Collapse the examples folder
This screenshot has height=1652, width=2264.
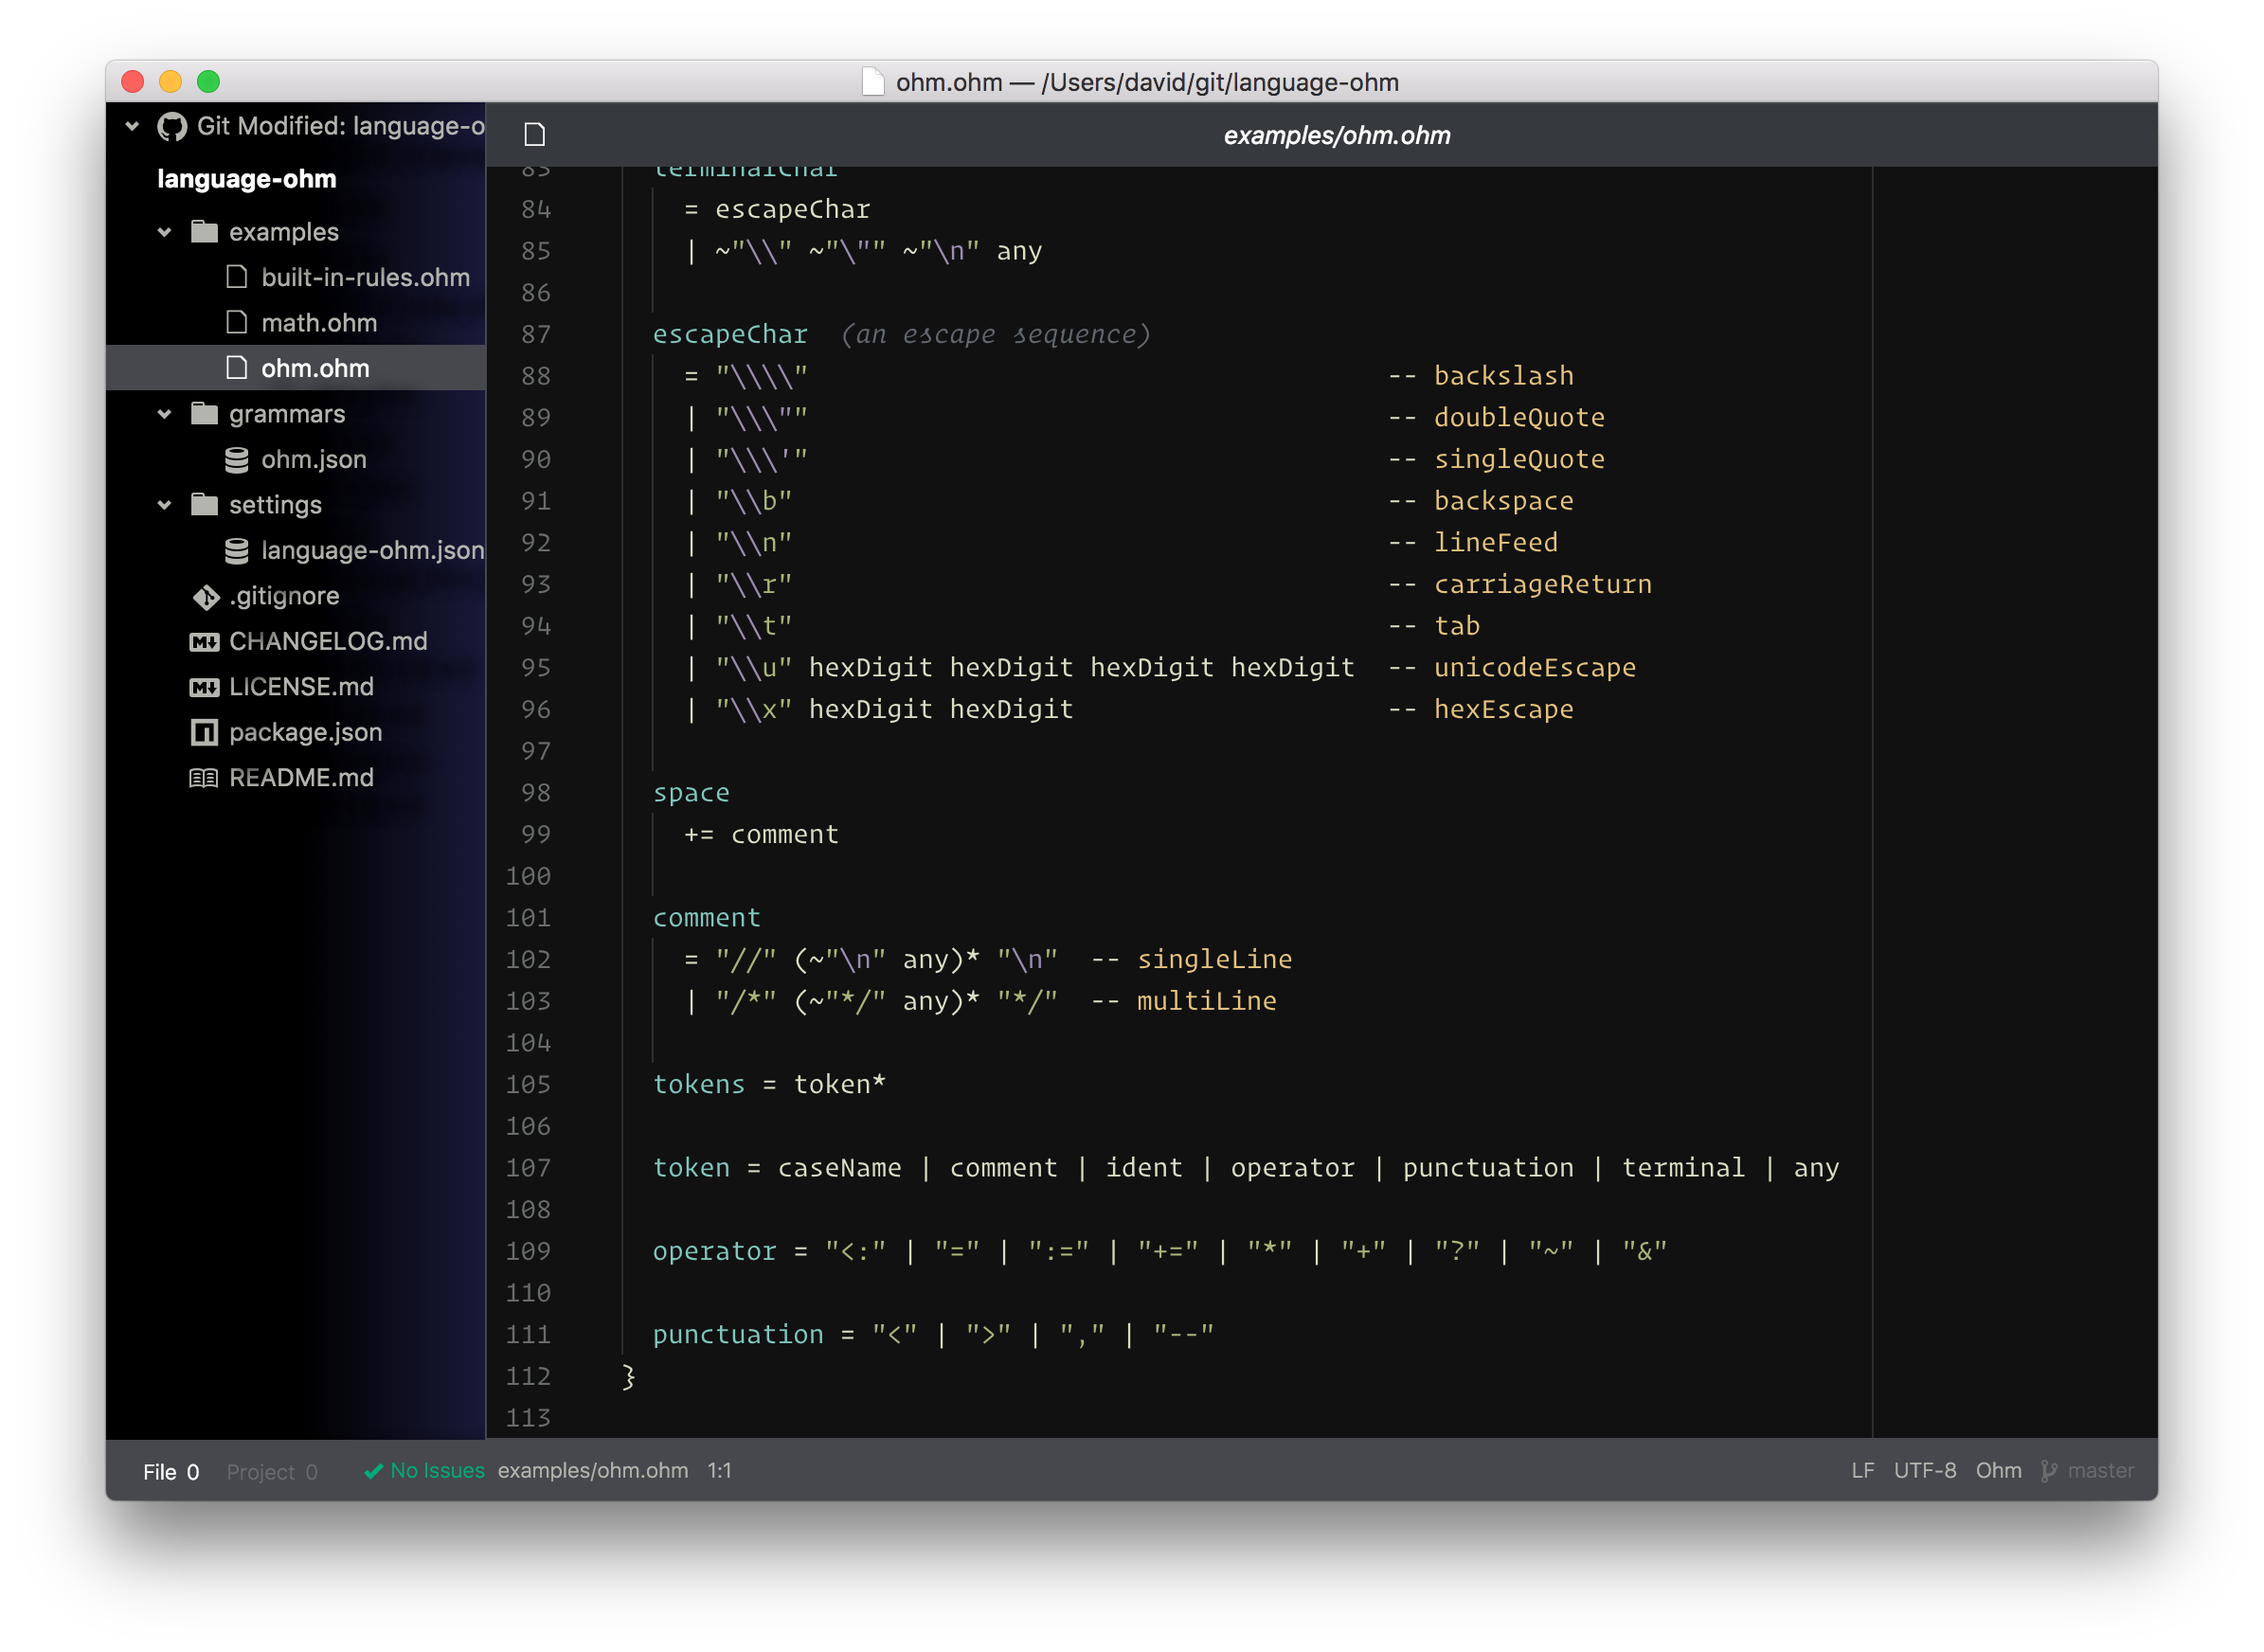[x=165, y=232]
